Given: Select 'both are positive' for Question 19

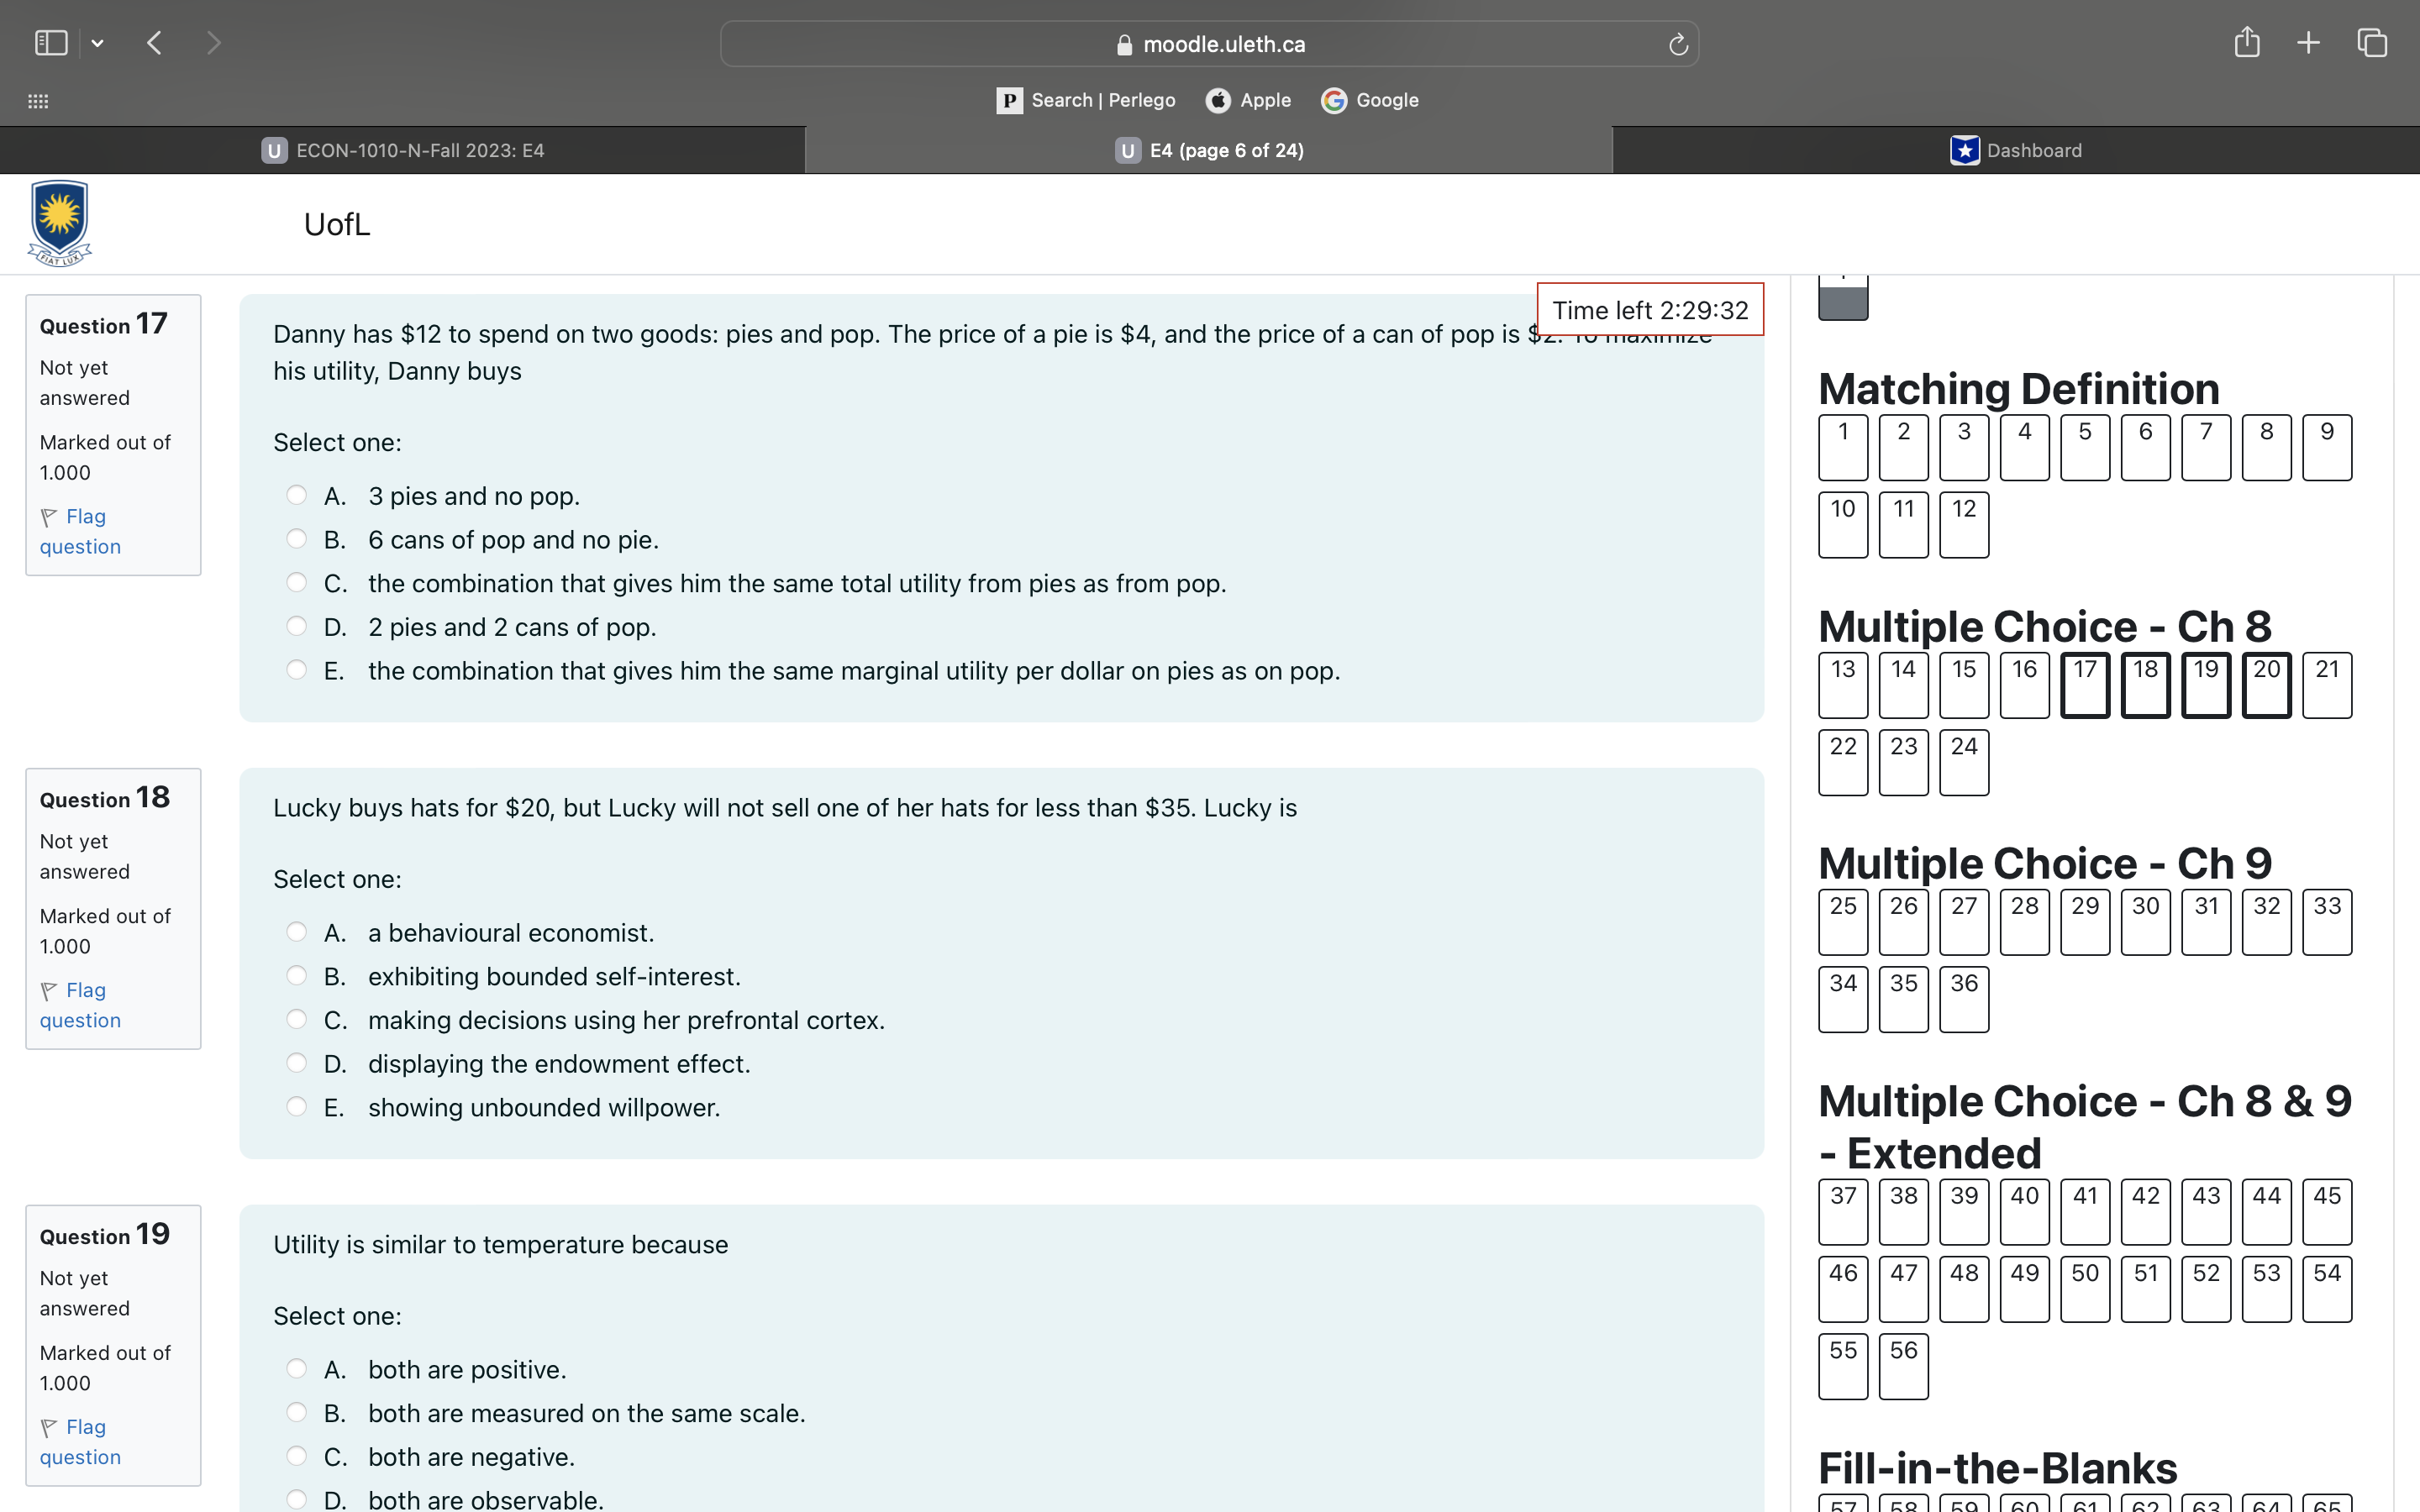Looking at the screenshot, I should tap(296, 1368).
